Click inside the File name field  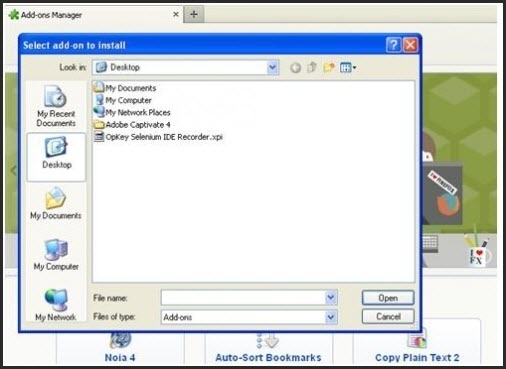coord(243,297)
